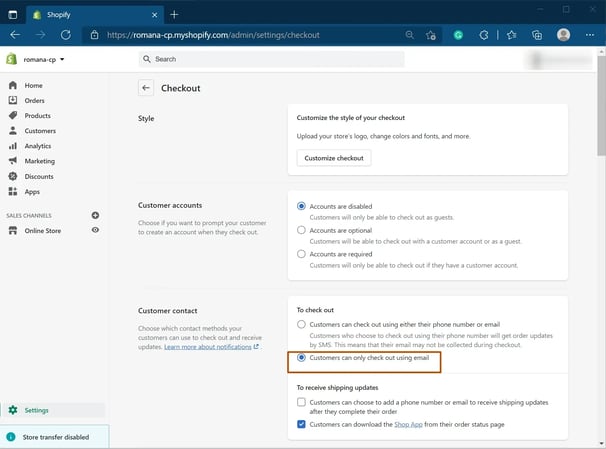The width and height of the screenshot is (606, 449).
Task: Open browser extensions puzzle icon
Action: 483,35
